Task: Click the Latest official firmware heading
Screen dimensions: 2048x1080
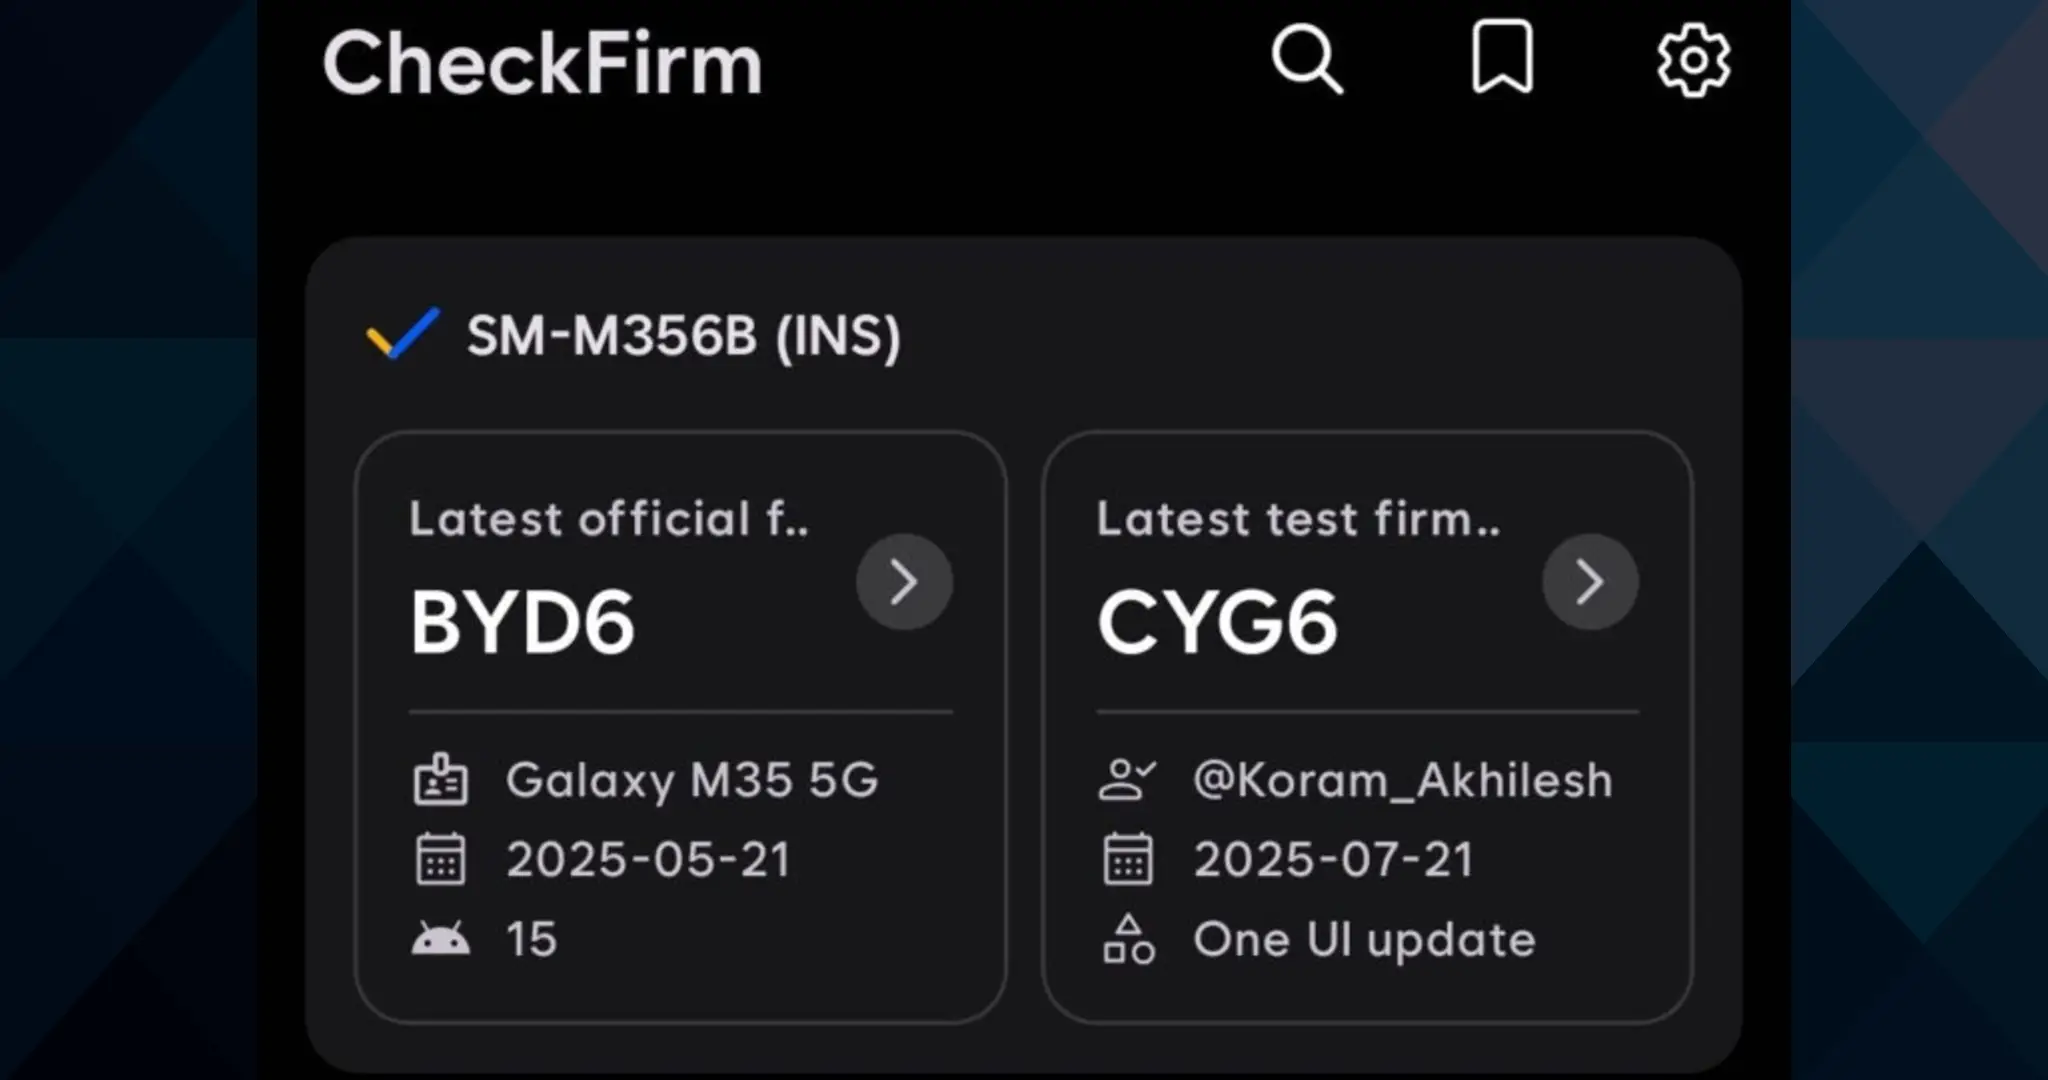Action: [x=608, y=519]
